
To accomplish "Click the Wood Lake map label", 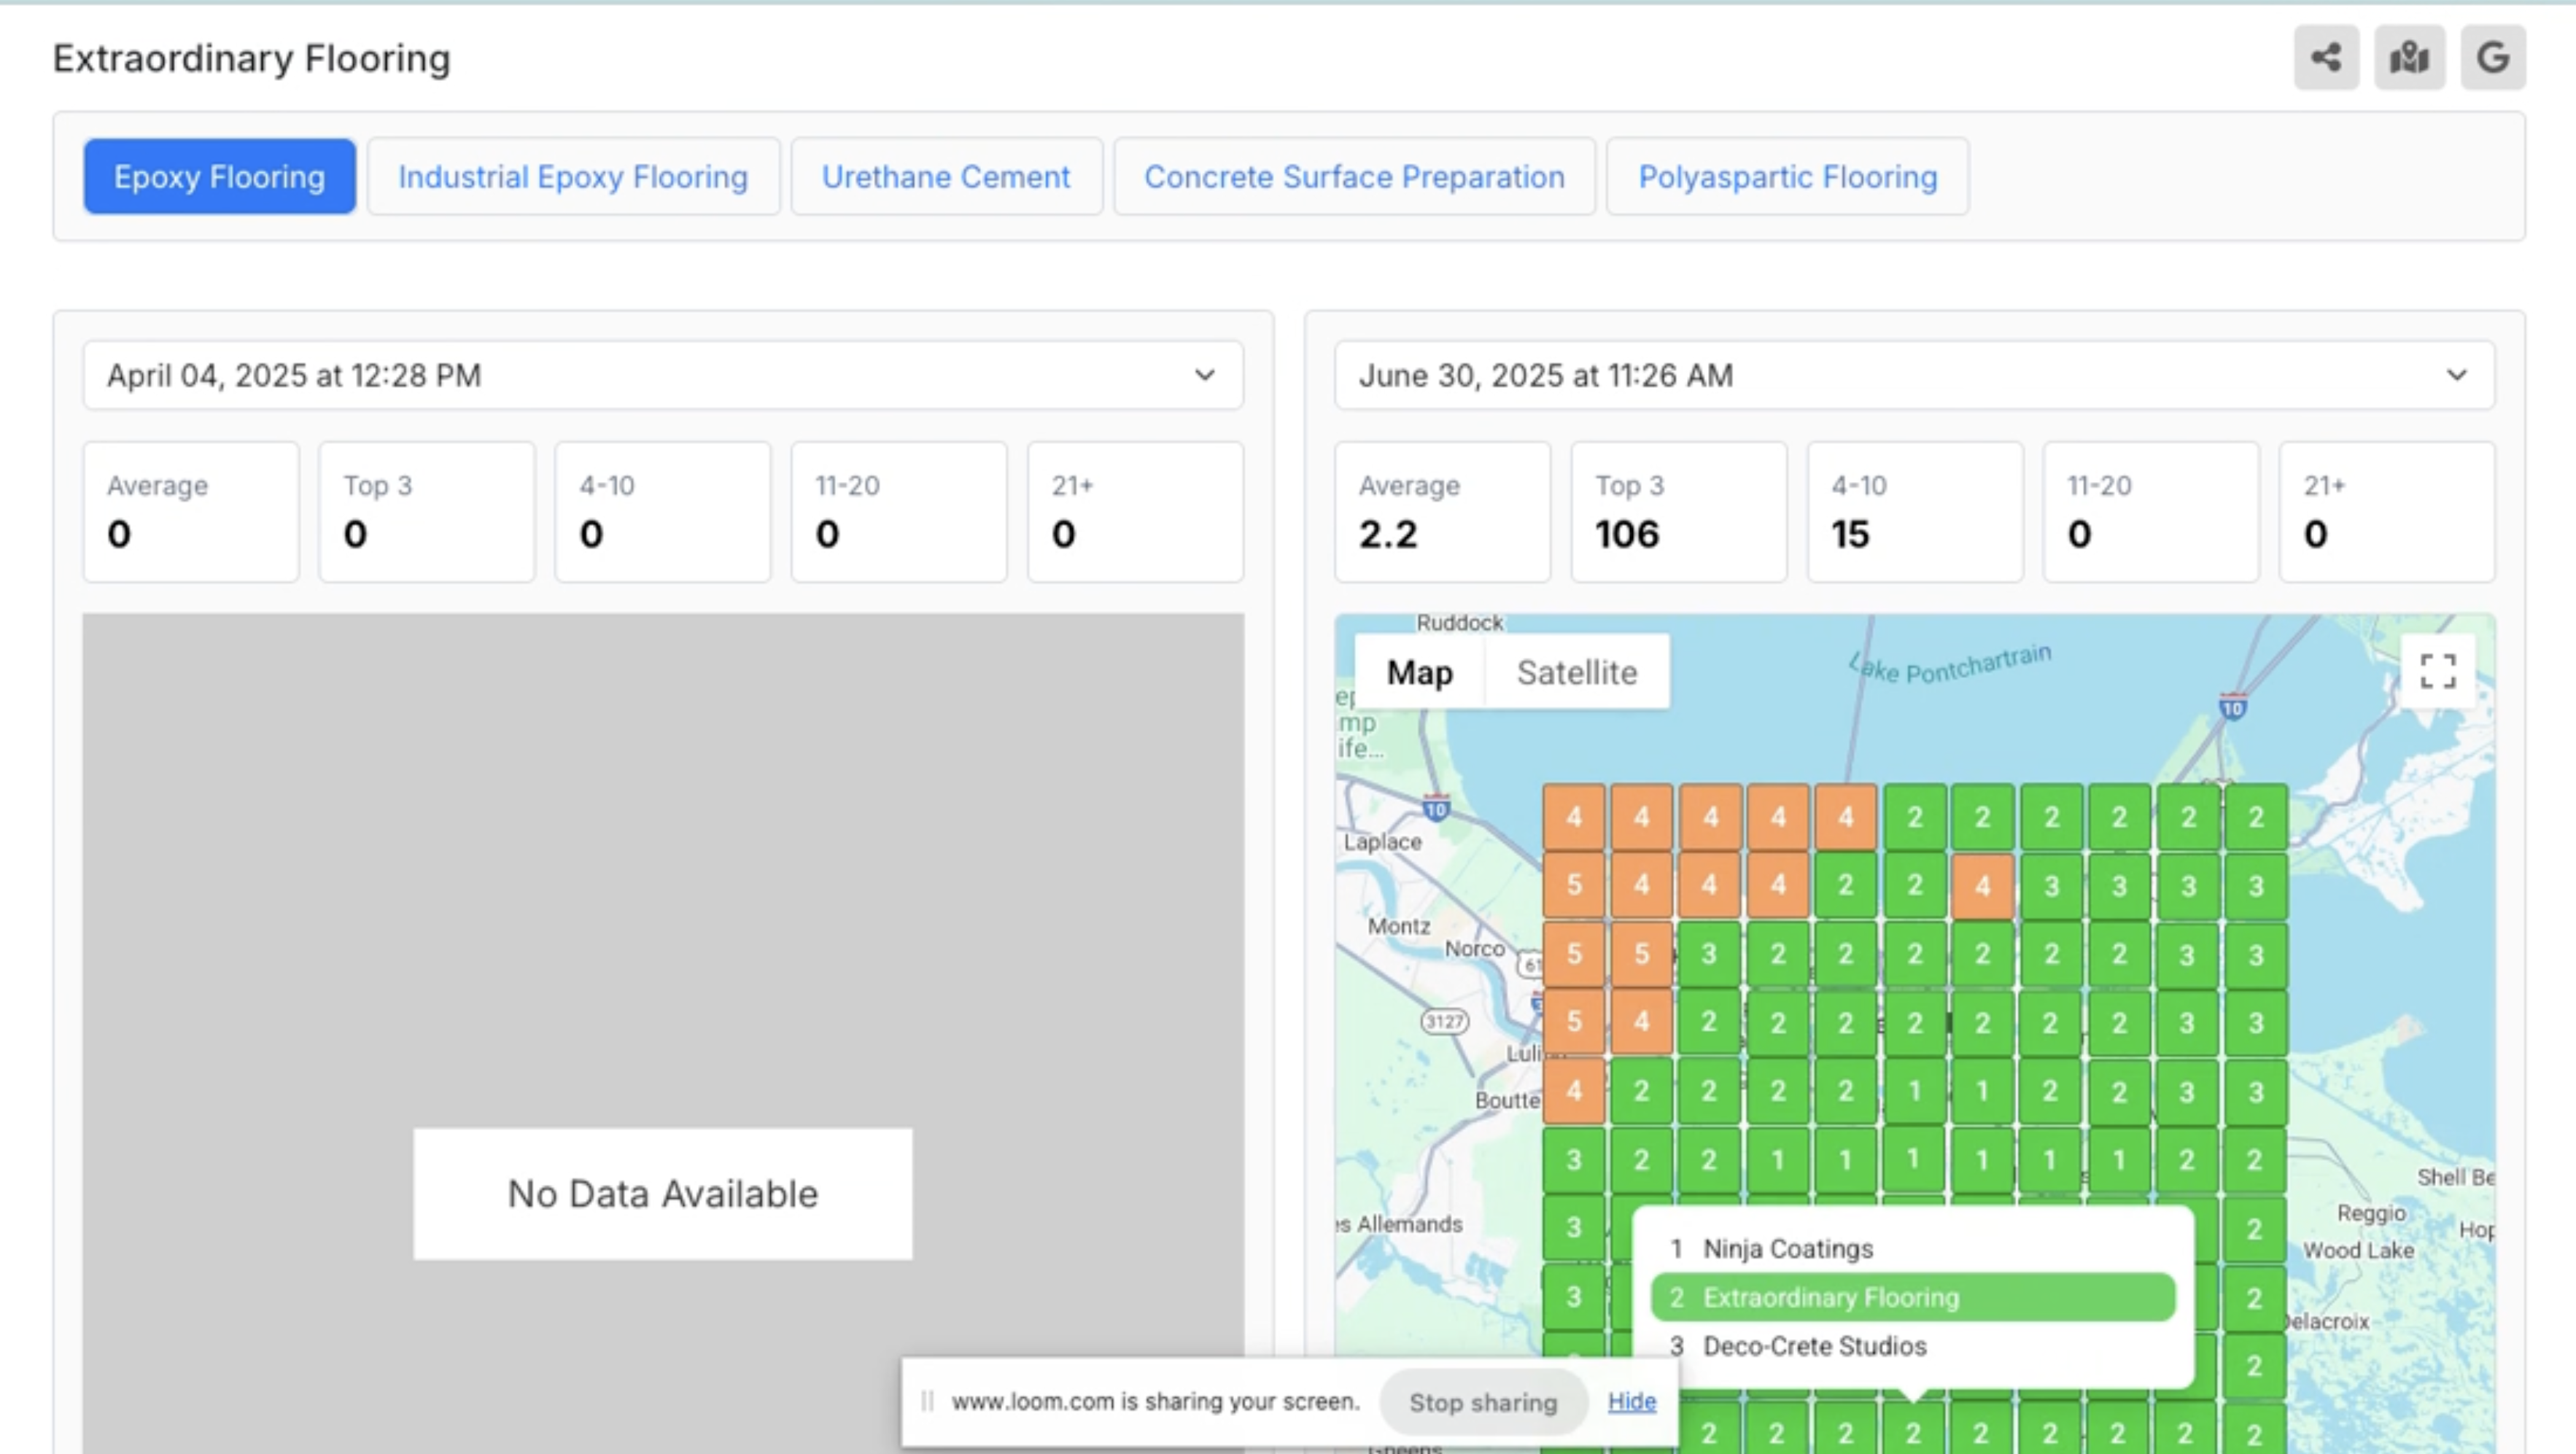I will [2358, 1250].
